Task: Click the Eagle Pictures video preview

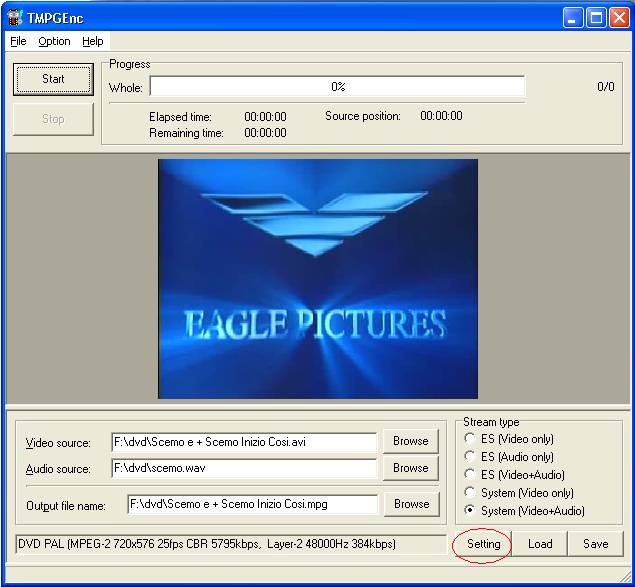Action: [318, 279]
